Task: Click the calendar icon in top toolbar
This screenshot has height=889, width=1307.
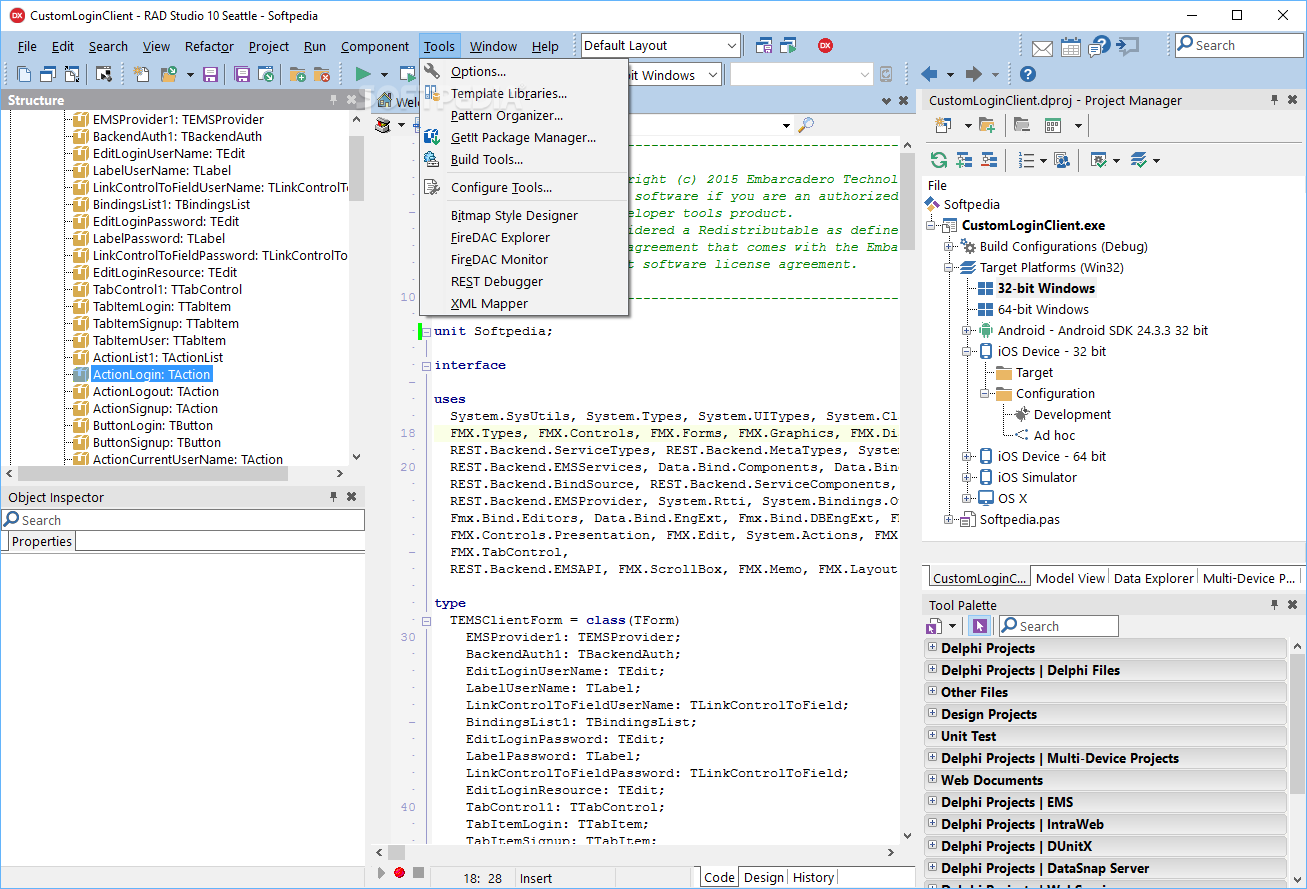Action: click(x=1071, y=47)
